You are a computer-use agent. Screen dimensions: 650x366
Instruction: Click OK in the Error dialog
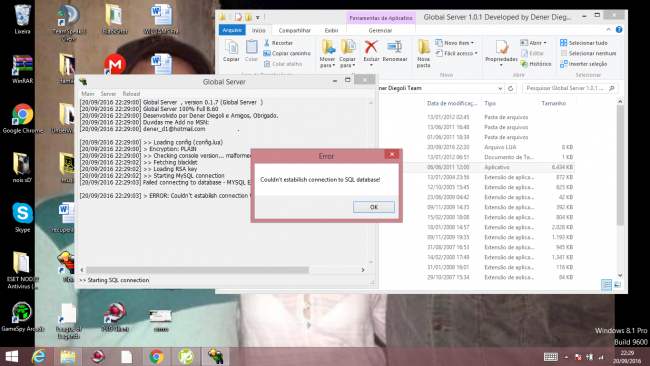click(x=374, y=207)
